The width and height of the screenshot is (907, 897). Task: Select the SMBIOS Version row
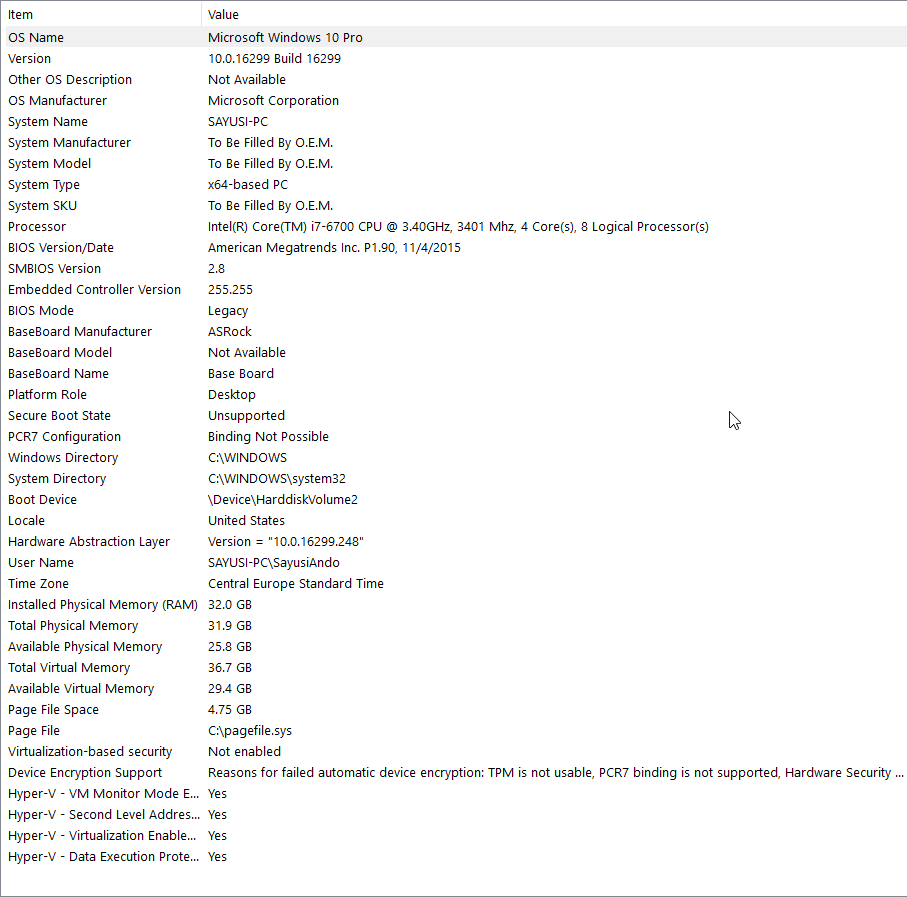(456, 268)
